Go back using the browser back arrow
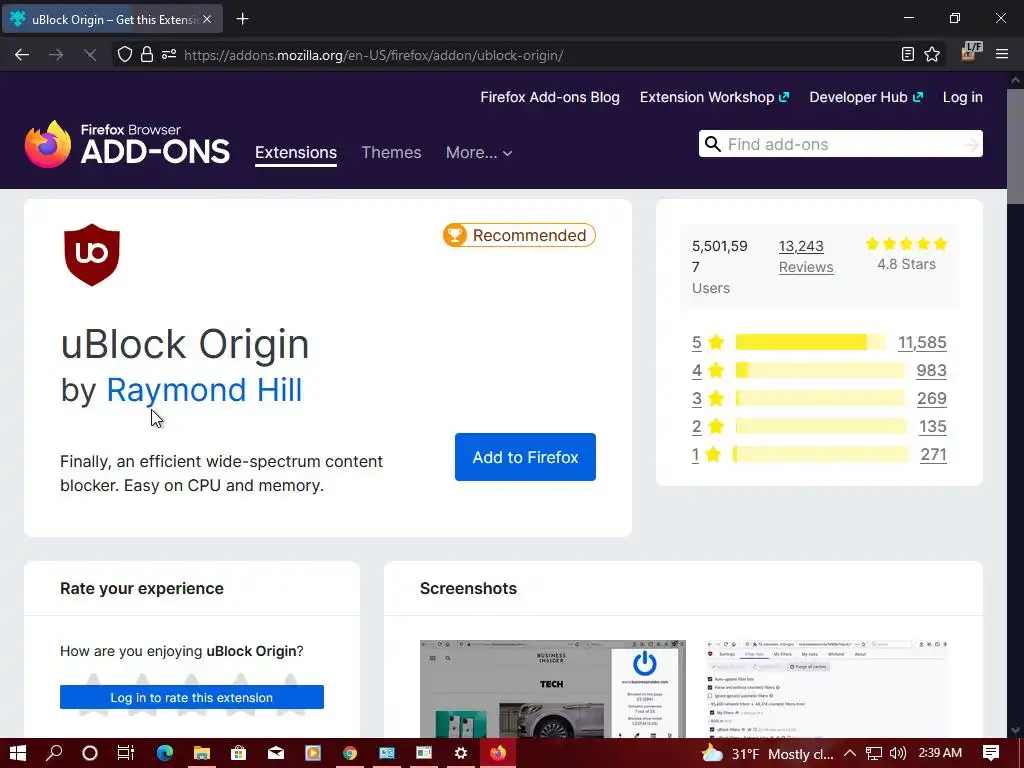The height and width of the screenshot is (768, 1024). point(22,55)
